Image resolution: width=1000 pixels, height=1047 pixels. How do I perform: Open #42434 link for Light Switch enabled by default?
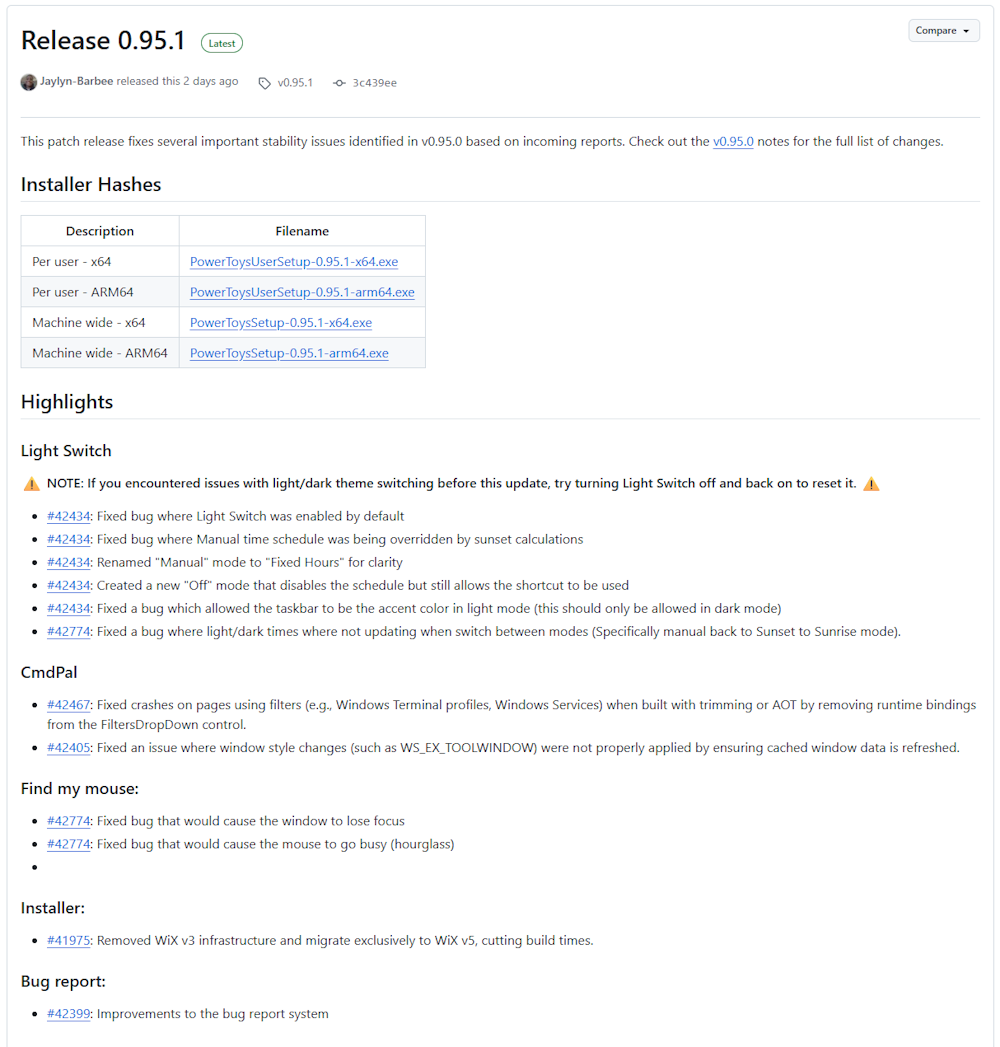(x=68, y=517)
